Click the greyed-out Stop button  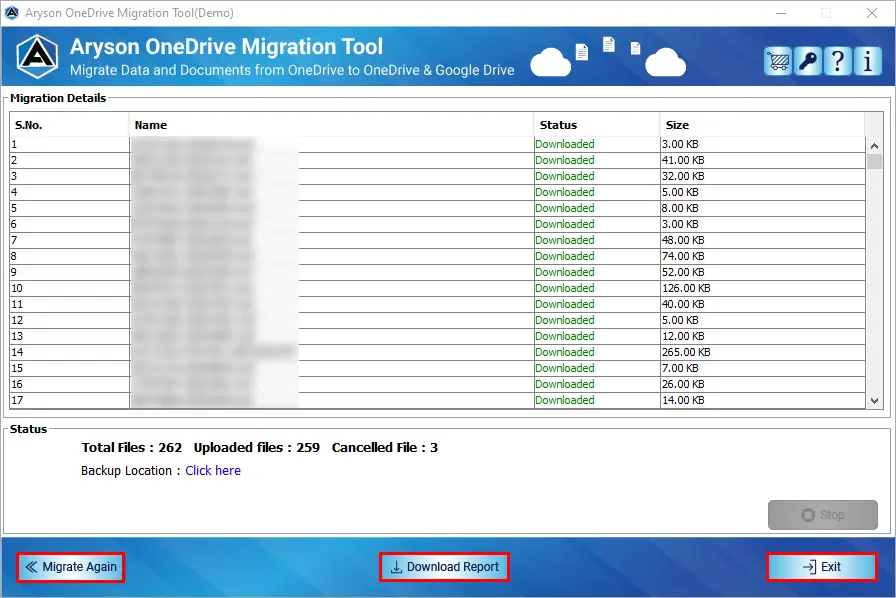pyautogui.click(x=823, y=515)
